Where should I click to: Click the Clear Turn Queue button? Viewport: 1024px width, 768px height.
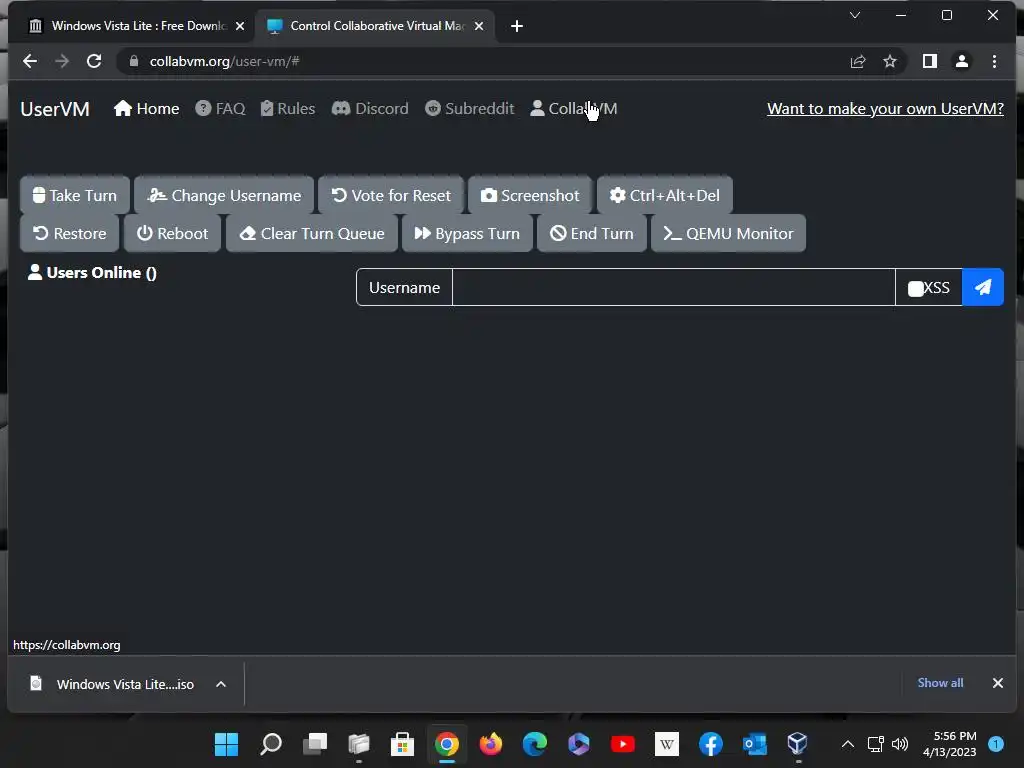tap(312, 233)
